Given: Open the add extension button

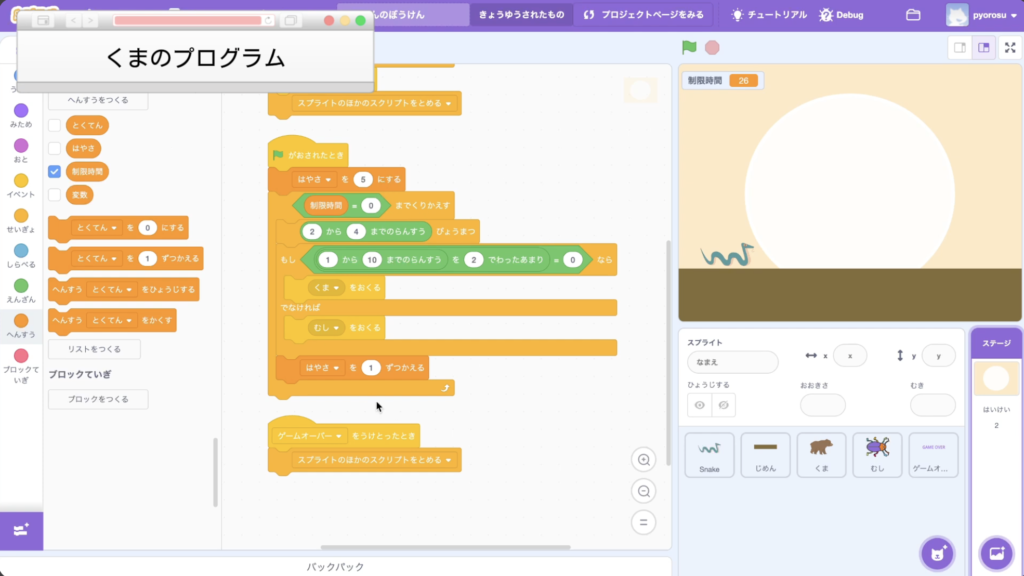Looking at the screenshot, I should click(x=21, y=529).
